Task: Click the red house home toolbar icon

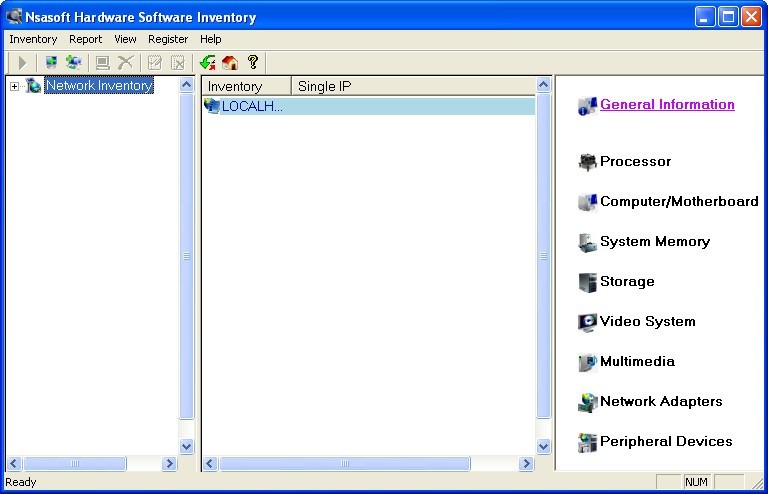Action: click(230, 63)
